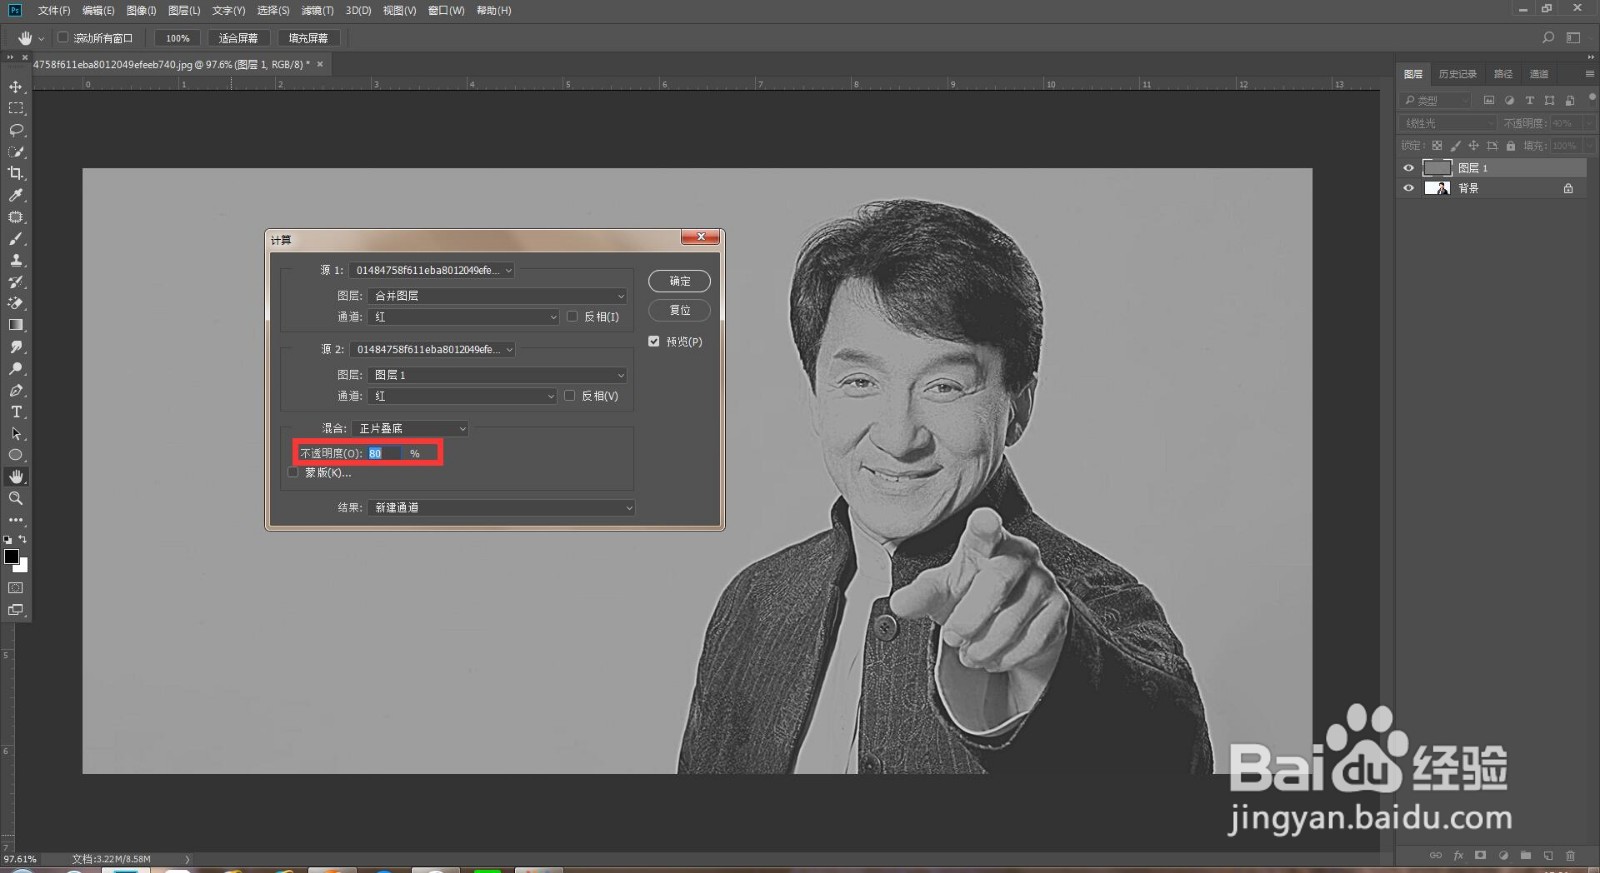Select the Pen tool

(16, 390)
